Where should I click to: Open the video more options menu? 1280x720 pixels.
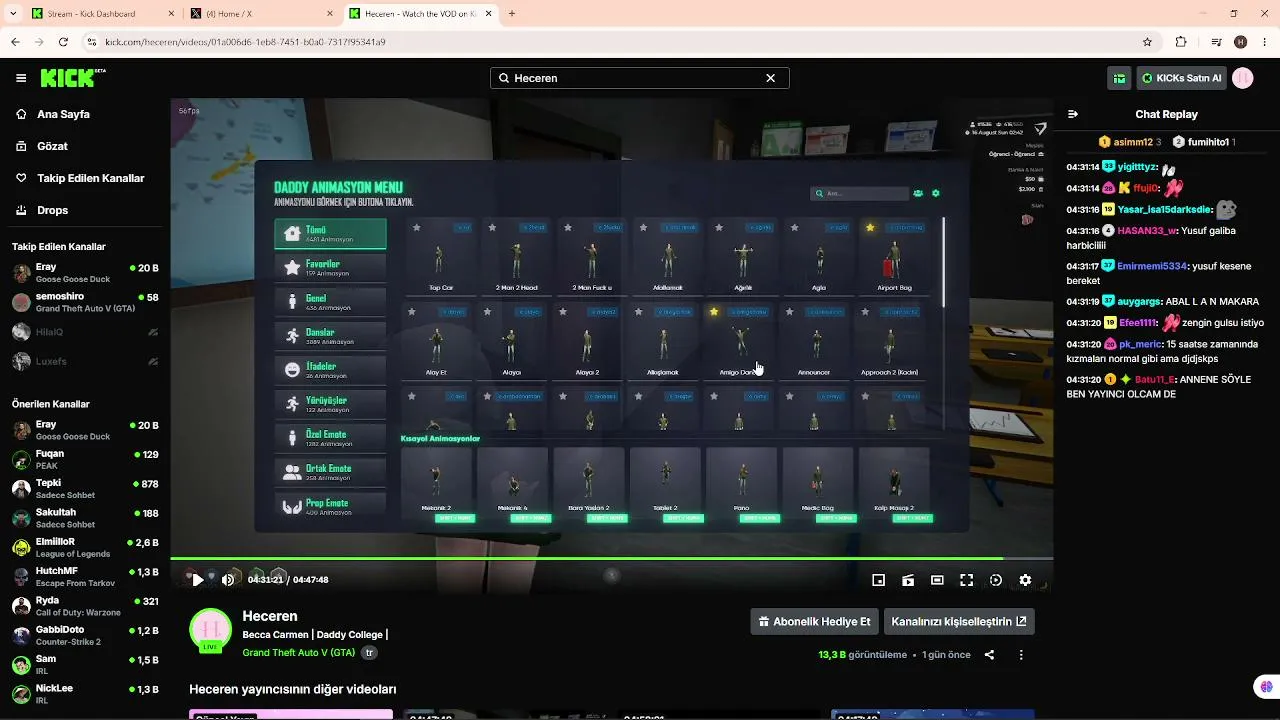coord(1021,655)
